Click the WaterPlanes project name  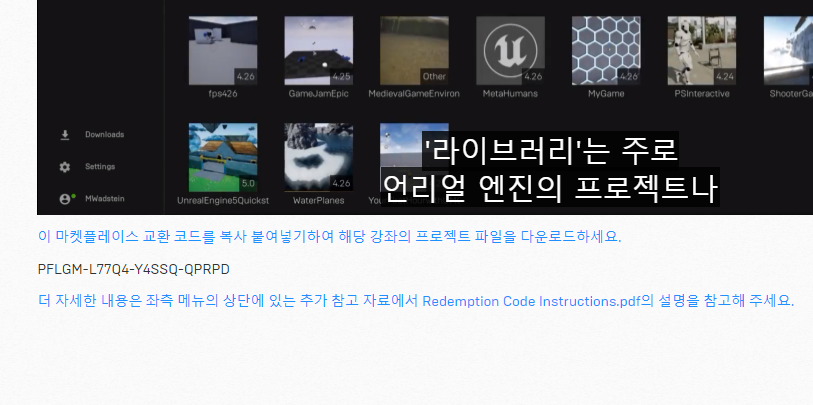(318, 201)
